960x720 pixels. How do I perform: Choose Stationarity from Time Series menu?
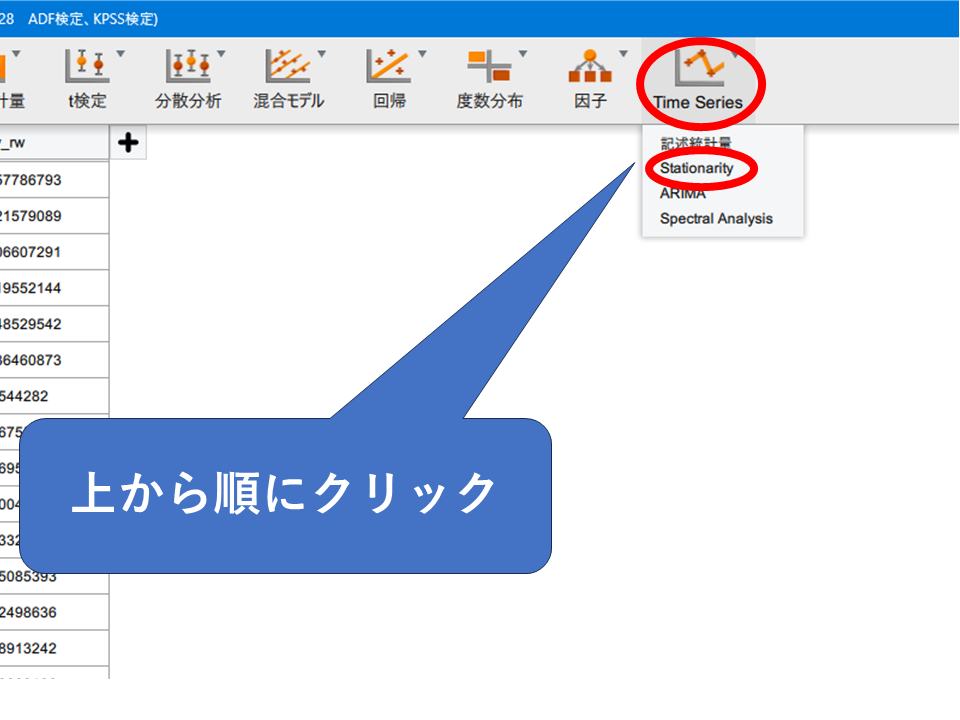697,168
